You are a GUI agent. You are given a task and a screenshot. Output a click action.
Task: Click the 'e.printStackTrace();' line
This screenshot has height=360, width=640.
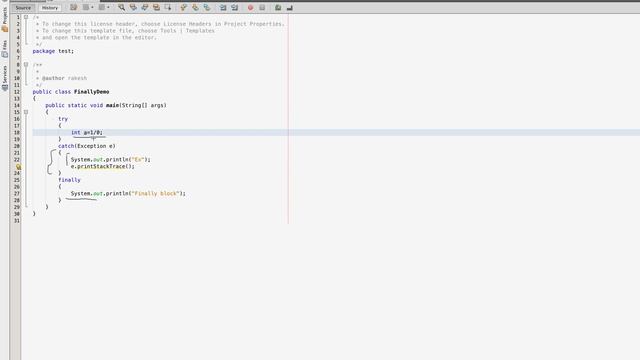[x=102, y=166]
